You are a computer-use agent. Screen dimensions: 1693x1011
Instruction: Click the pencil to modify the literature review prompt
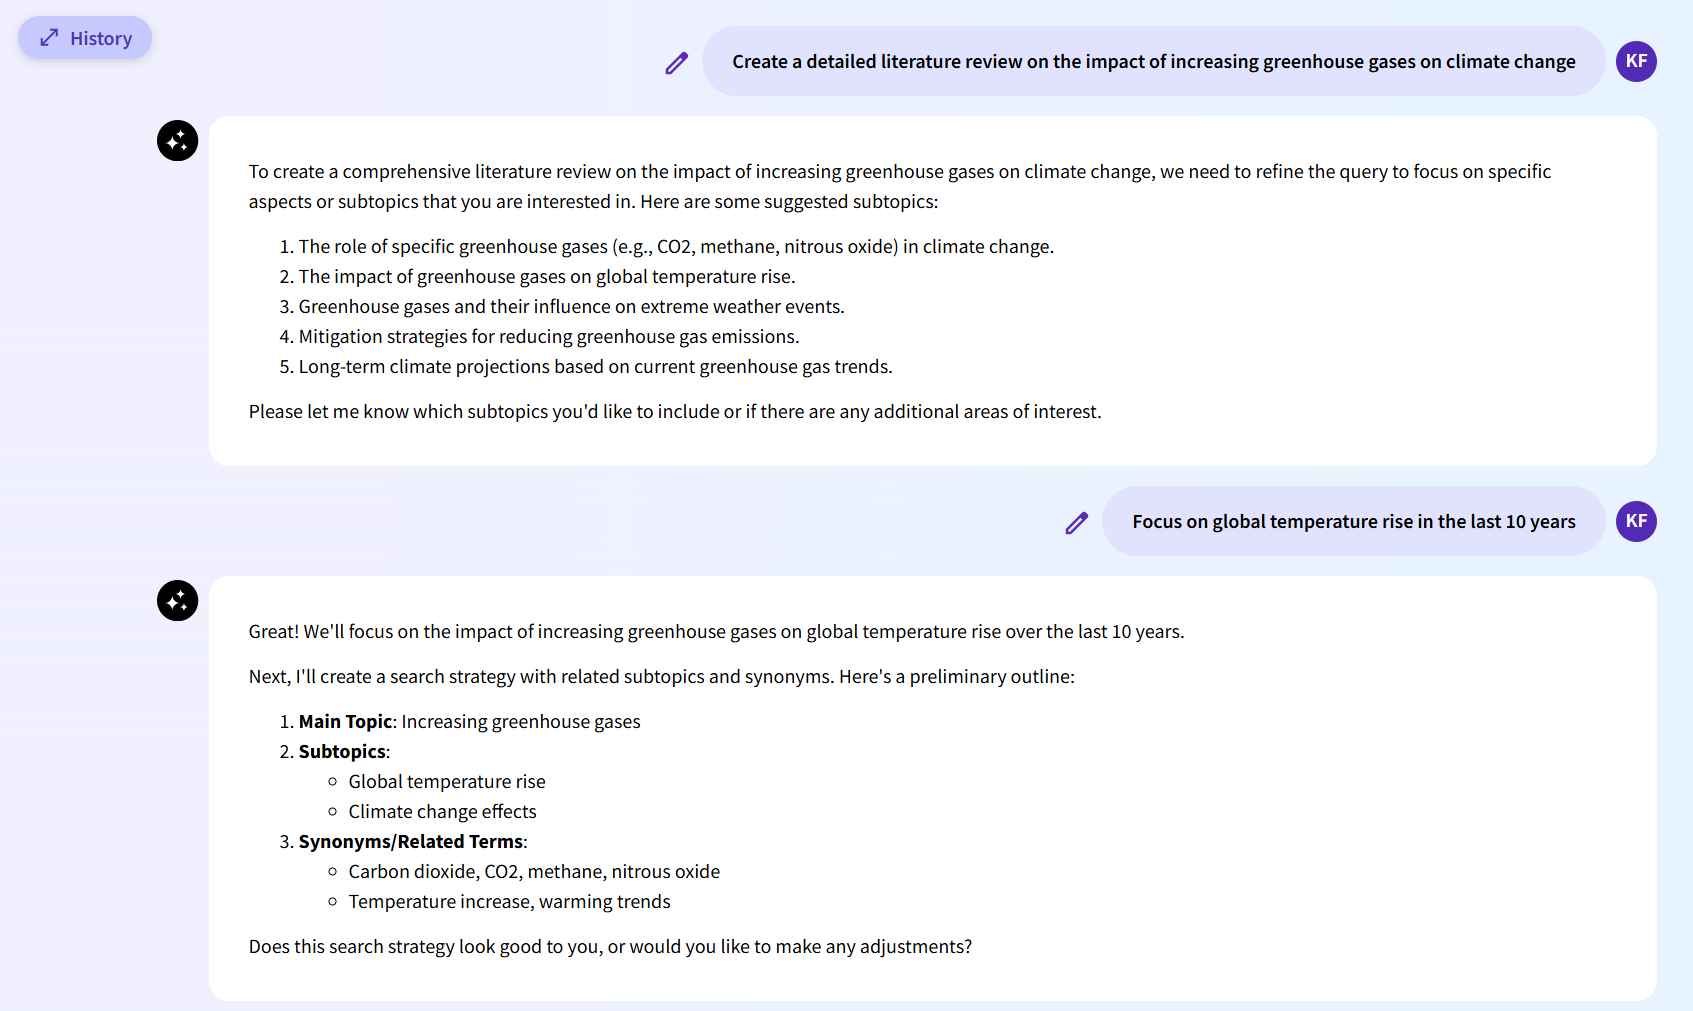[x=677, y=61]
